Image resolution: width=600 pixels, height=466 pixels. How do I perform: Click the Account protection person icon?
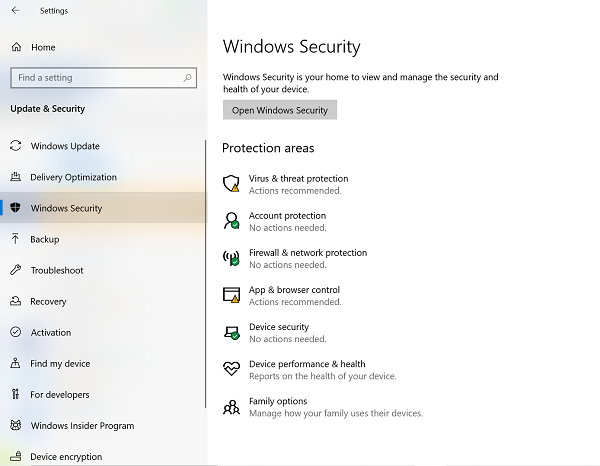pos(231,221)
